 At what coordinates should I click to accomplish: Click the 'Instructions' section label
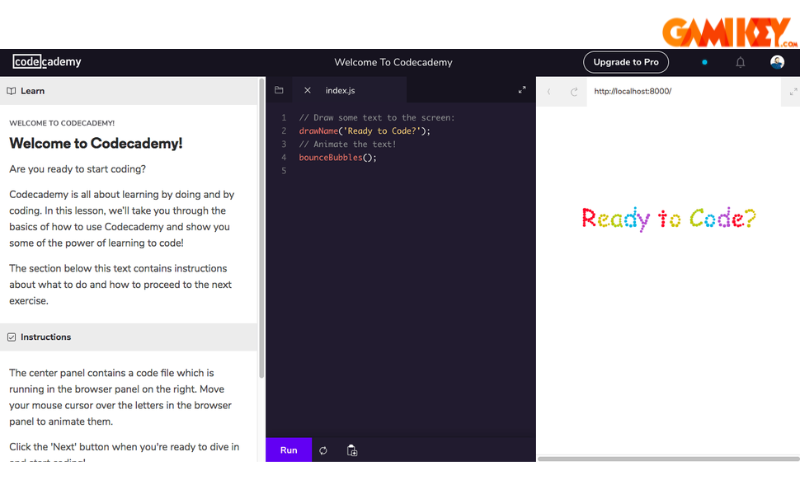click(46, 337)
